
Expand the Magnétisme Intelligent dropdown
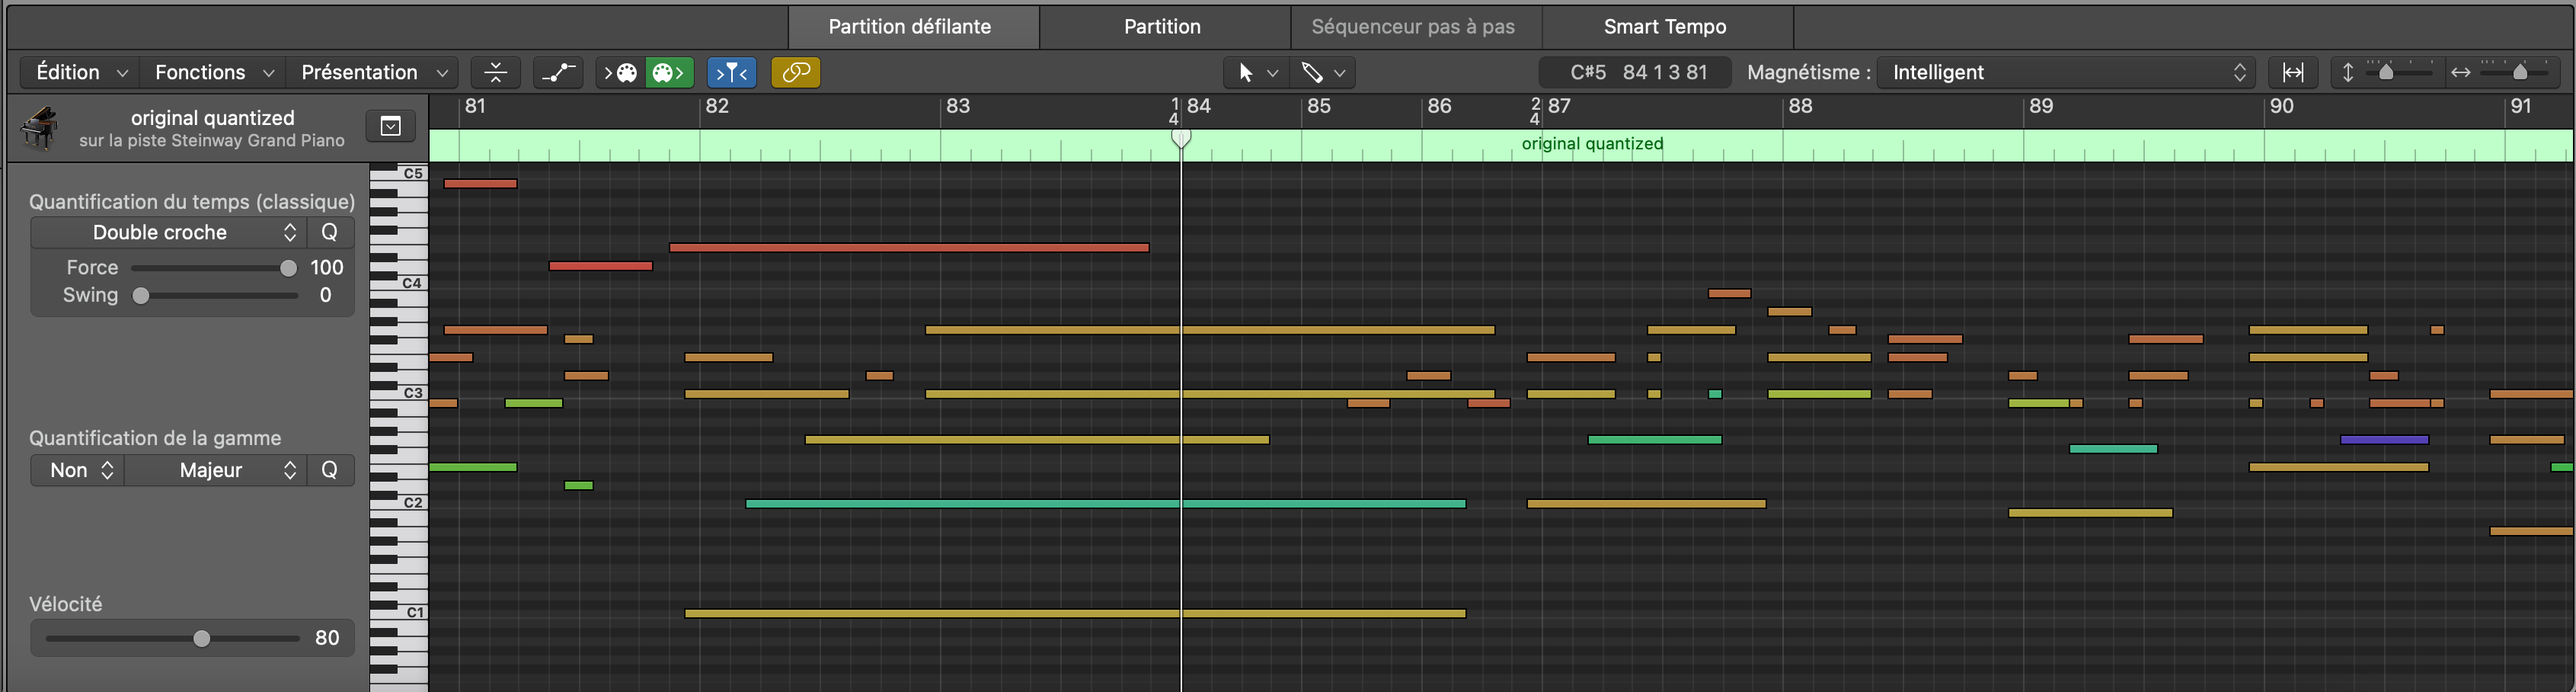(x=2067, y=72)
